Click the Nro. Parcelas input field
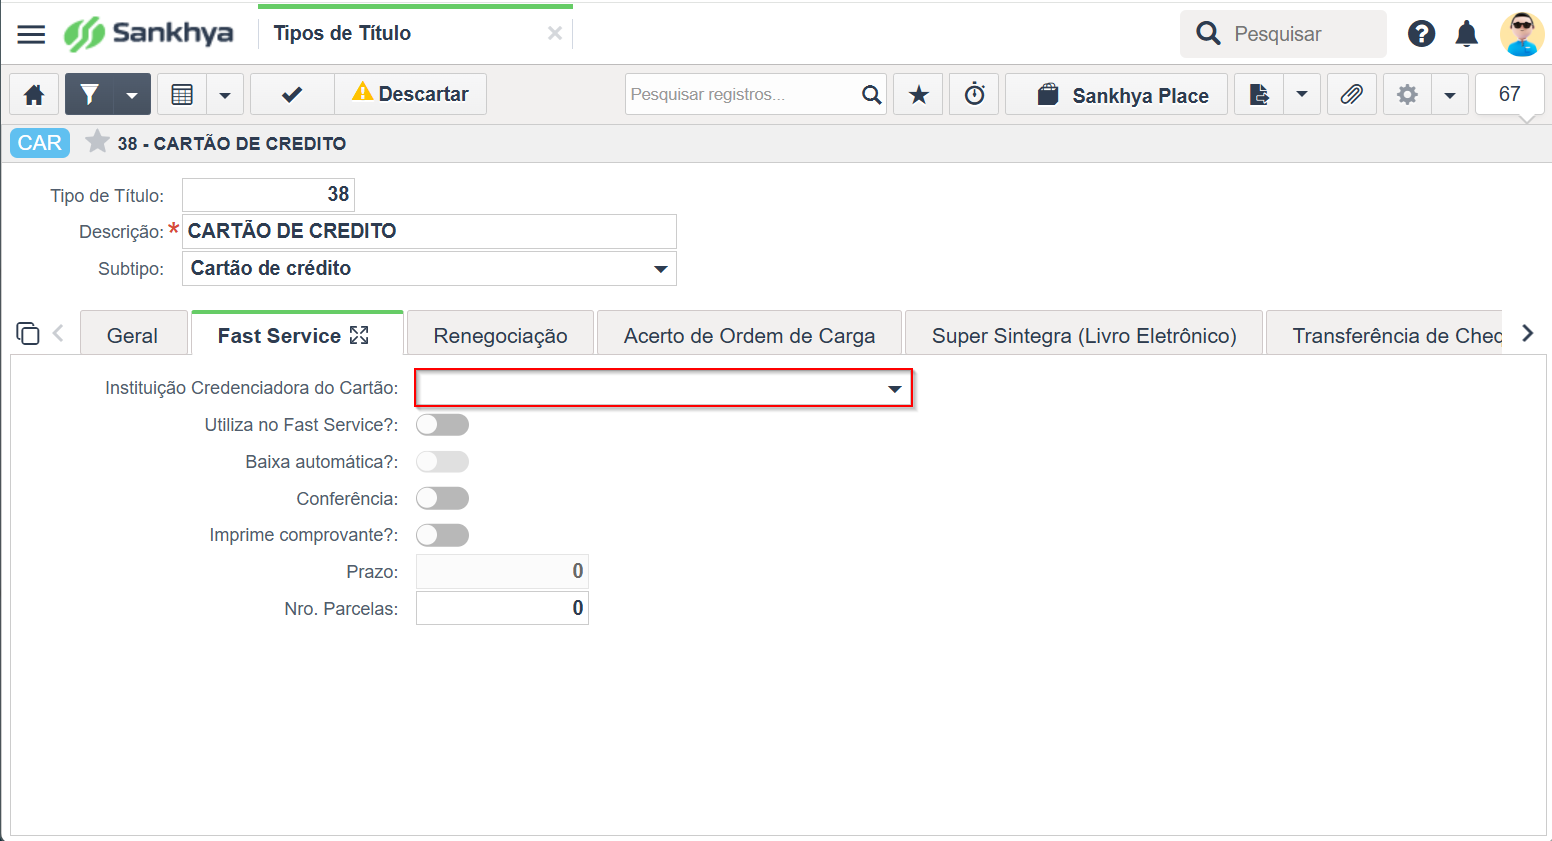Viewport: 1552px width, 841px height. (502, 608)
